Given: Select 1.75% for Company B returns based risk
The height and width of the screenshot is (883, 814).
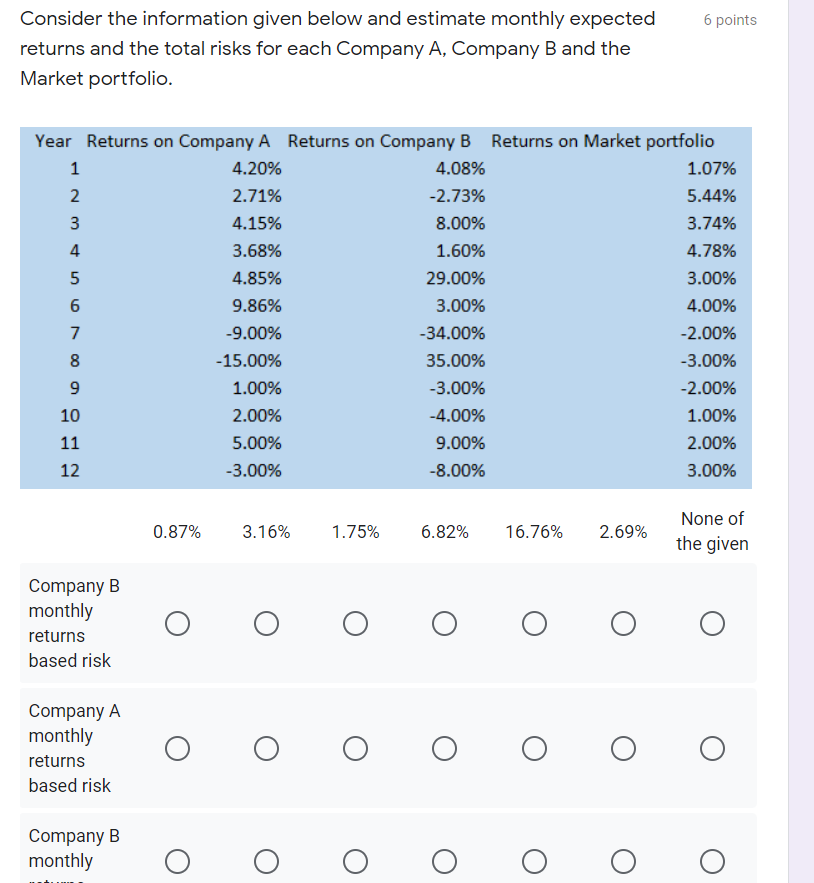Looking at the screenshot, I should pos(355,623).
